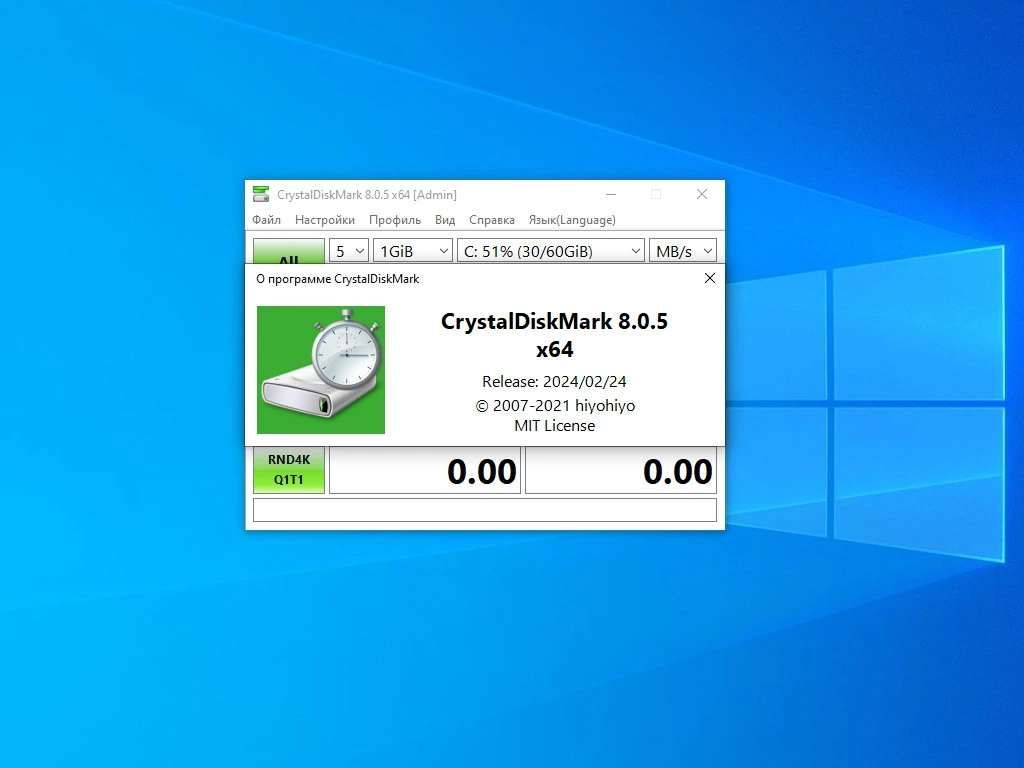Open the drive selector C: 51% (30/60GiB)
The width and height of the screenshot is (1024, 768).
pos(551,251)
